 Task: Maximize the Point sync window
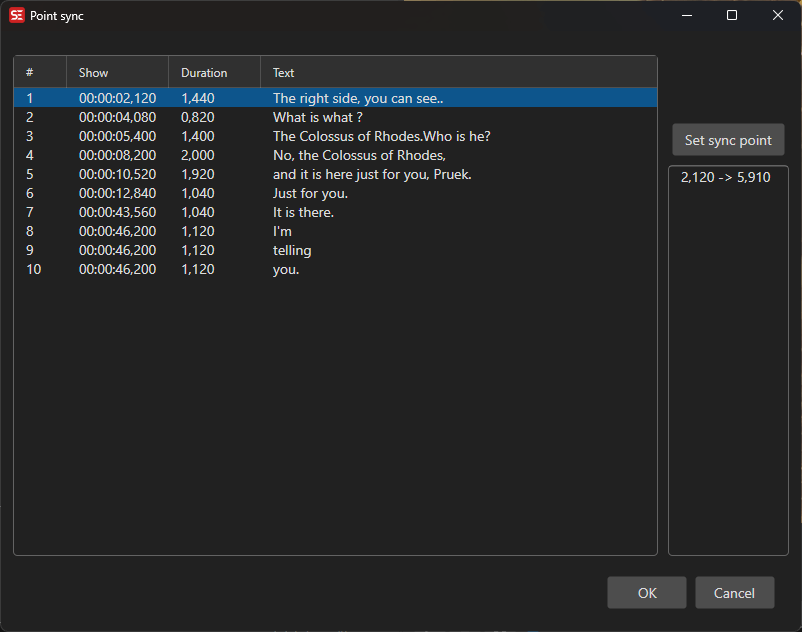click(x=732, y=16)
